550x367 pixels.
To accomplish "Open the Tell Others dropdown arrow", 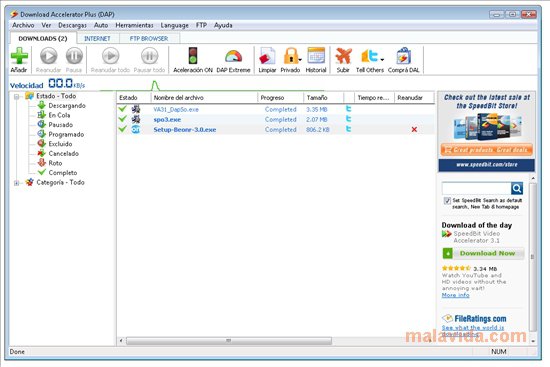I will (x=382, y=60).
